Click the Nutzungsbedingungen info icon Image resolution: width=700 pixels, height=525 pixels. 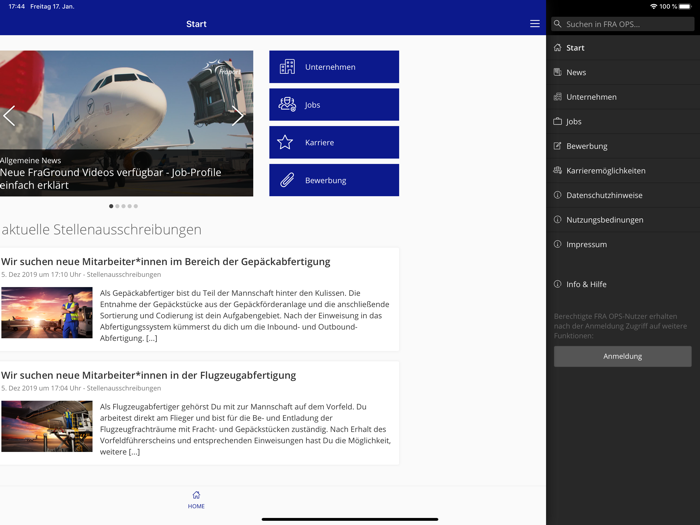point(557,219)
